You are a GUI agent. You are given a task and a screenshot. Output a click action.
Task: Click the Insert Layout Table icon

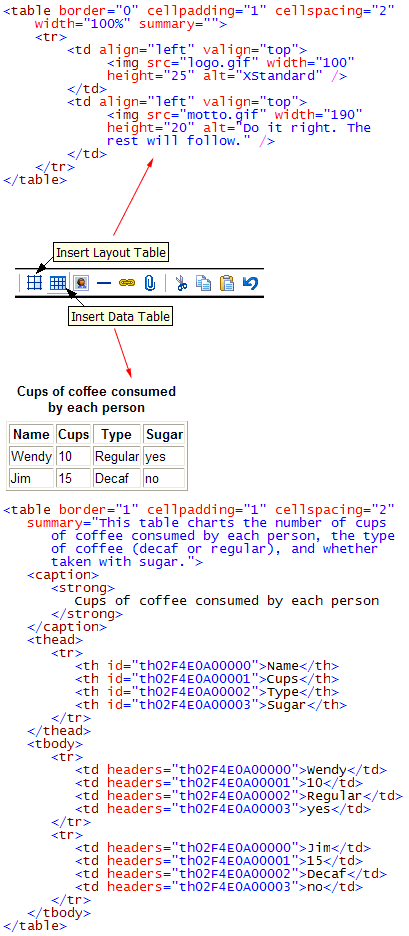tap(35, 282)
